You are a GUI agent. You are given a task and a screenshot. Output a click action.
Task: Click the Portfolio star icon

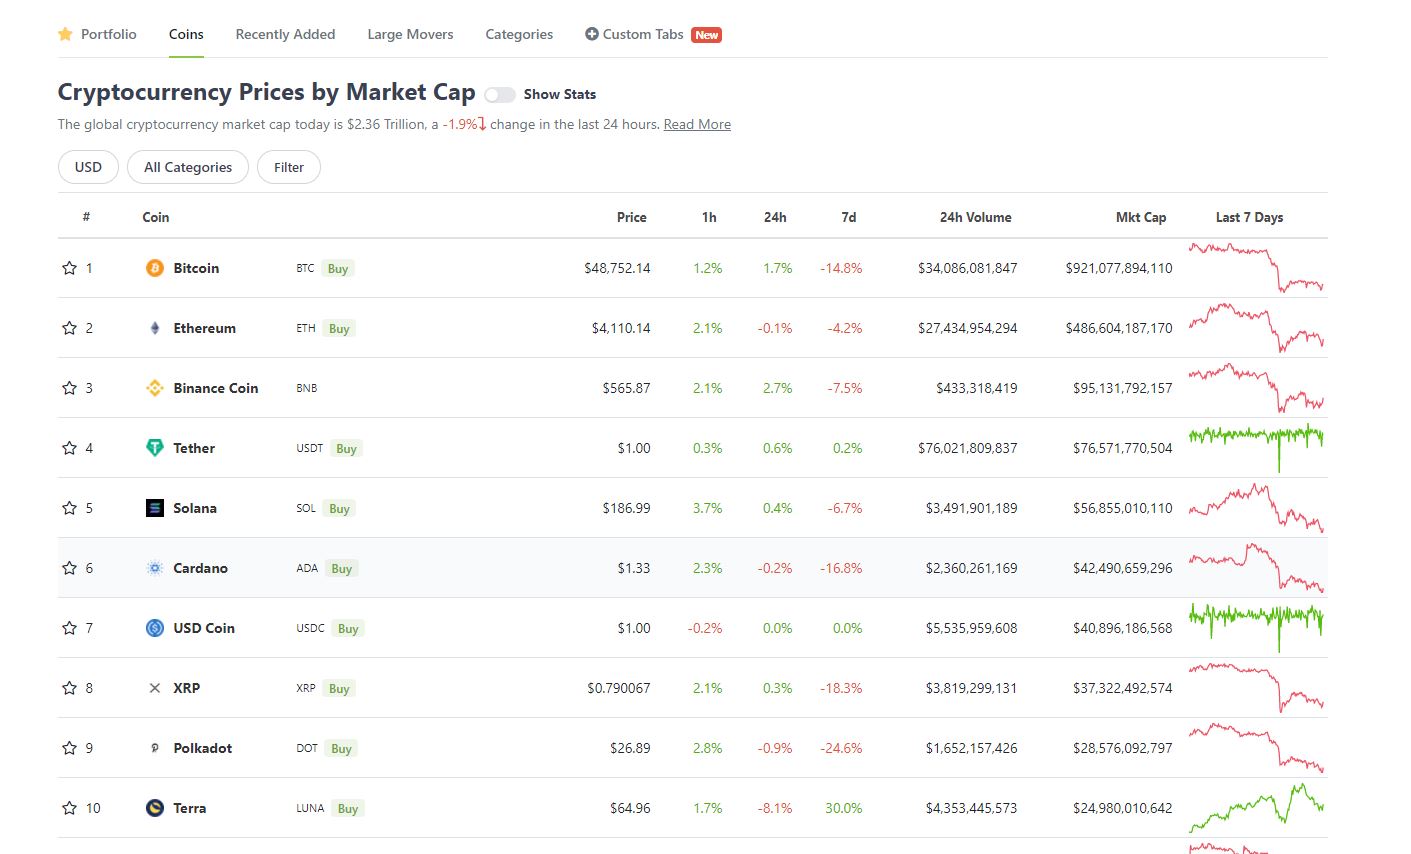[x=66, y=34]
